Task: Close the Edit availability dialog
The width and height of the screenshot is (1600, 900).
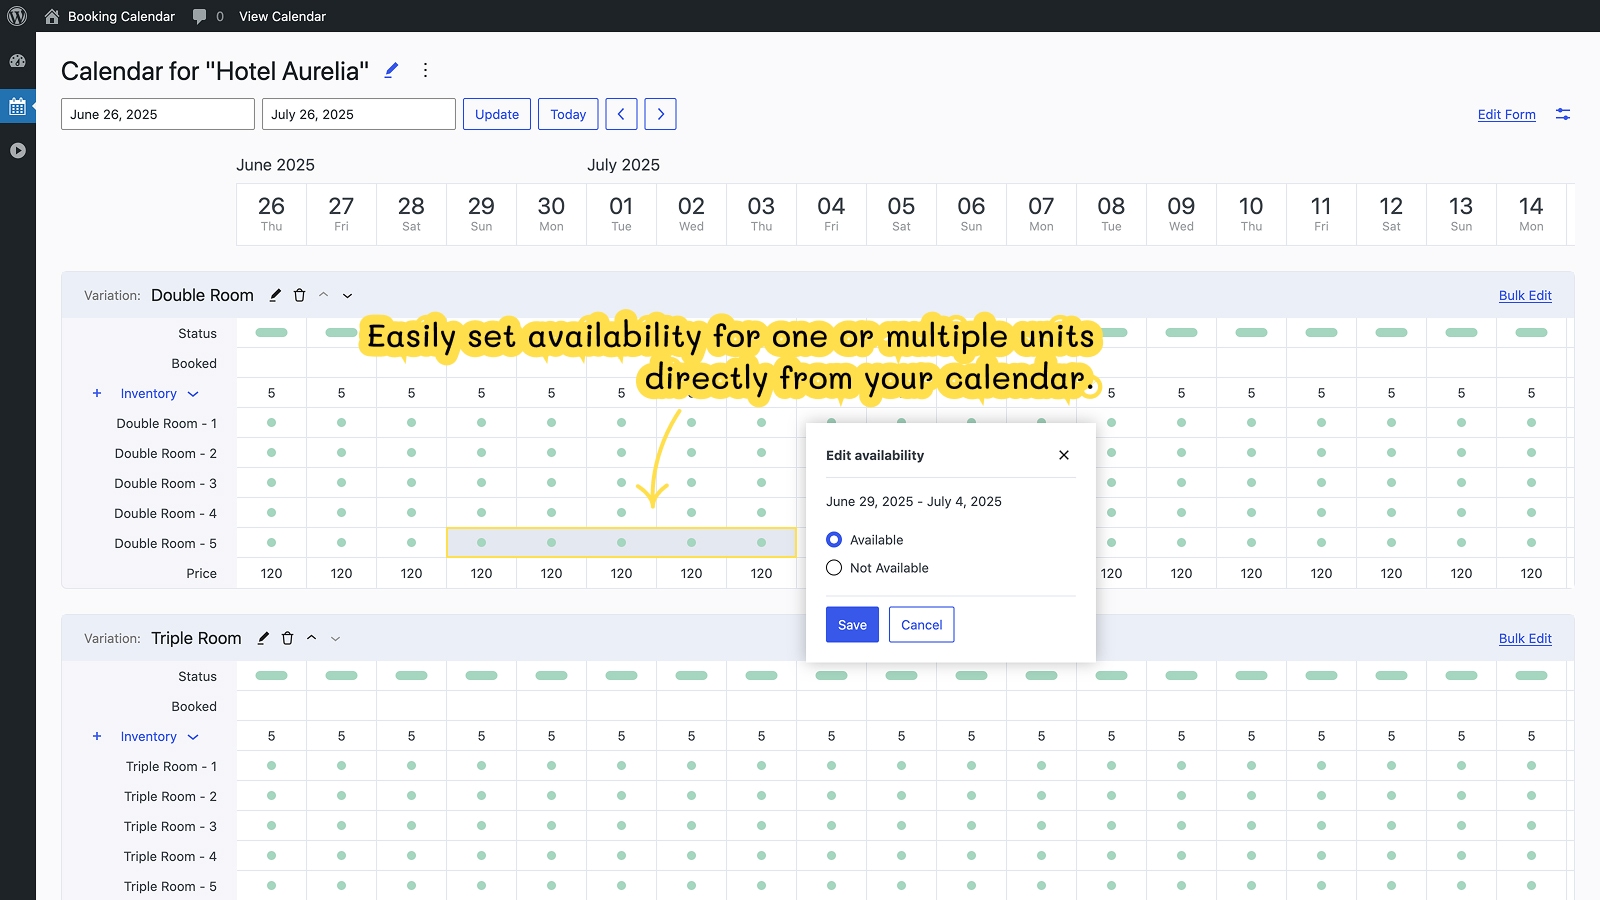Action: [1064, 455]
